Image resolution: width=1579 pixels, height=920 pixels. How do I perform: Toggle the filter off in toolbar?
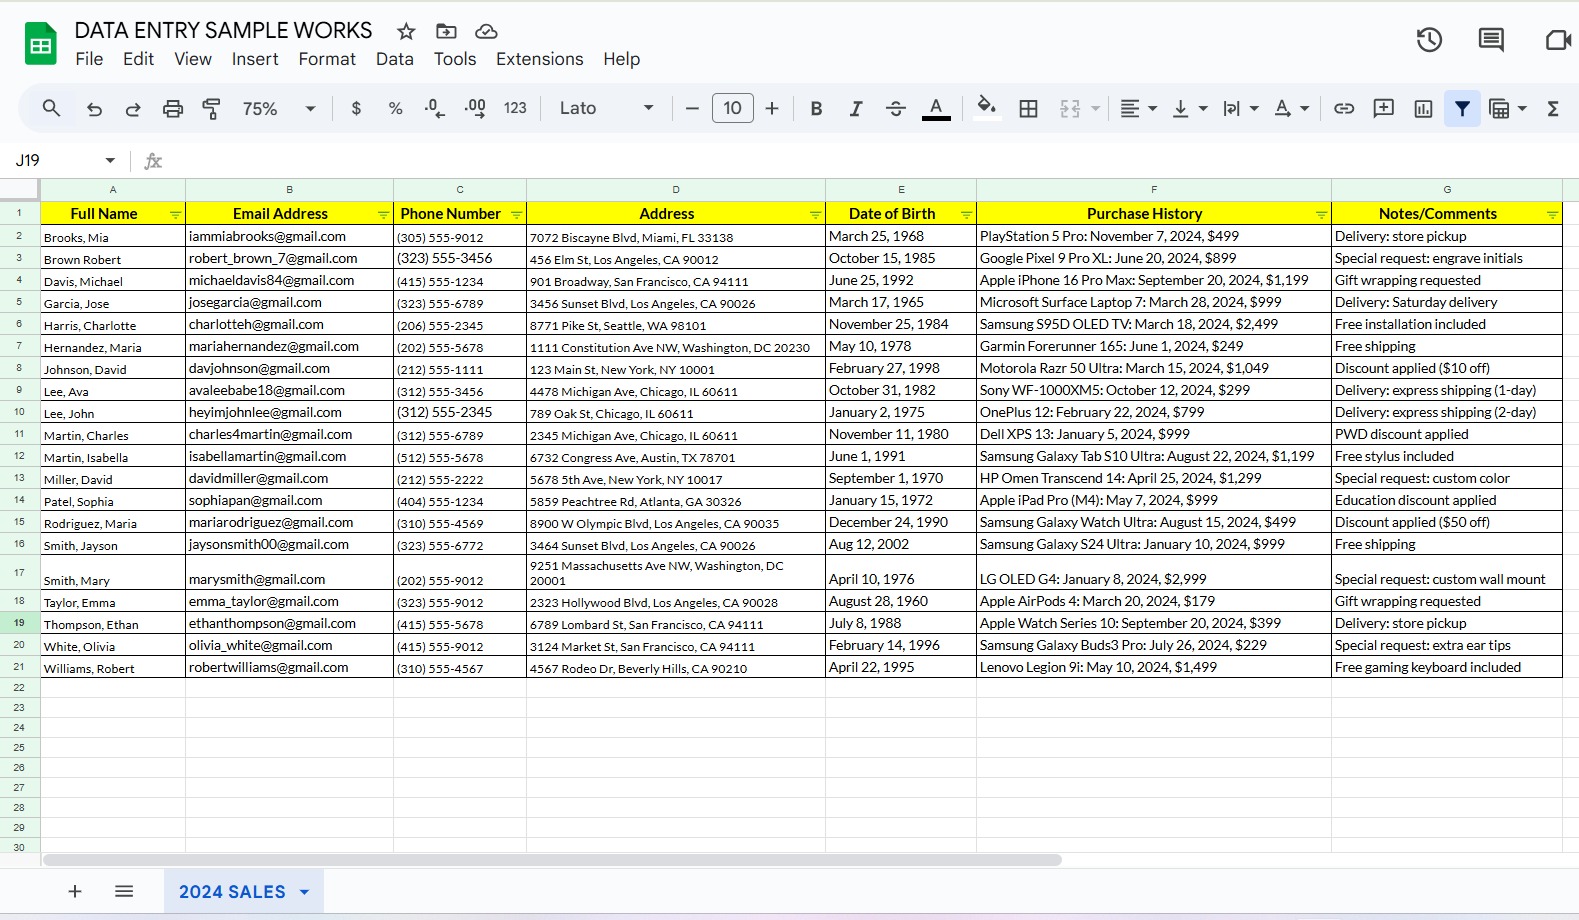pyautogui.click(x=1462, y=108)
